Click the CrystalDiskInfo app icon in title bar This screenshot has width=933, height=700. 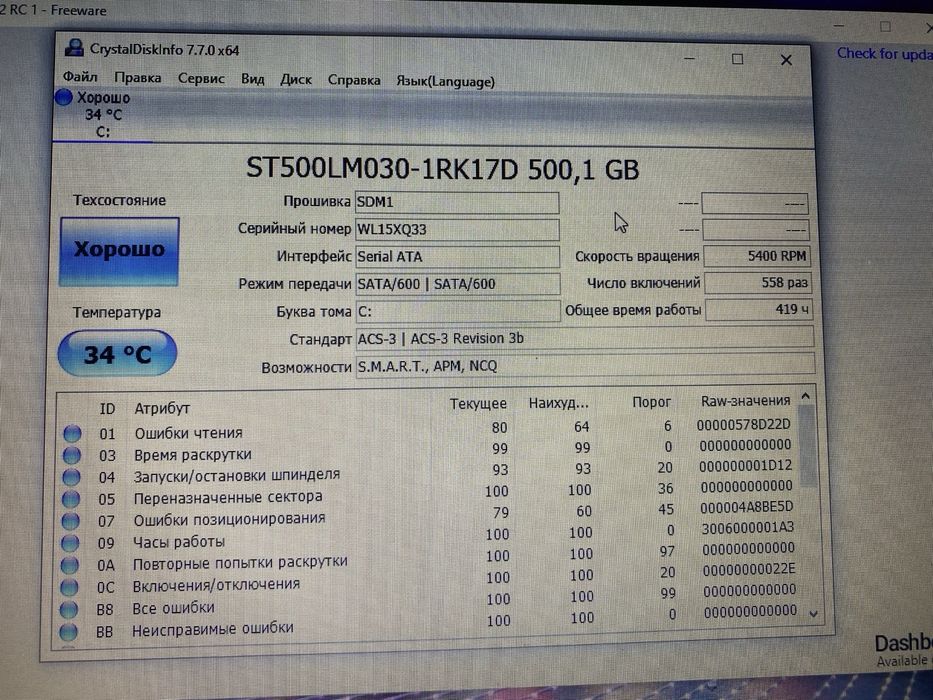click(74, 48)
